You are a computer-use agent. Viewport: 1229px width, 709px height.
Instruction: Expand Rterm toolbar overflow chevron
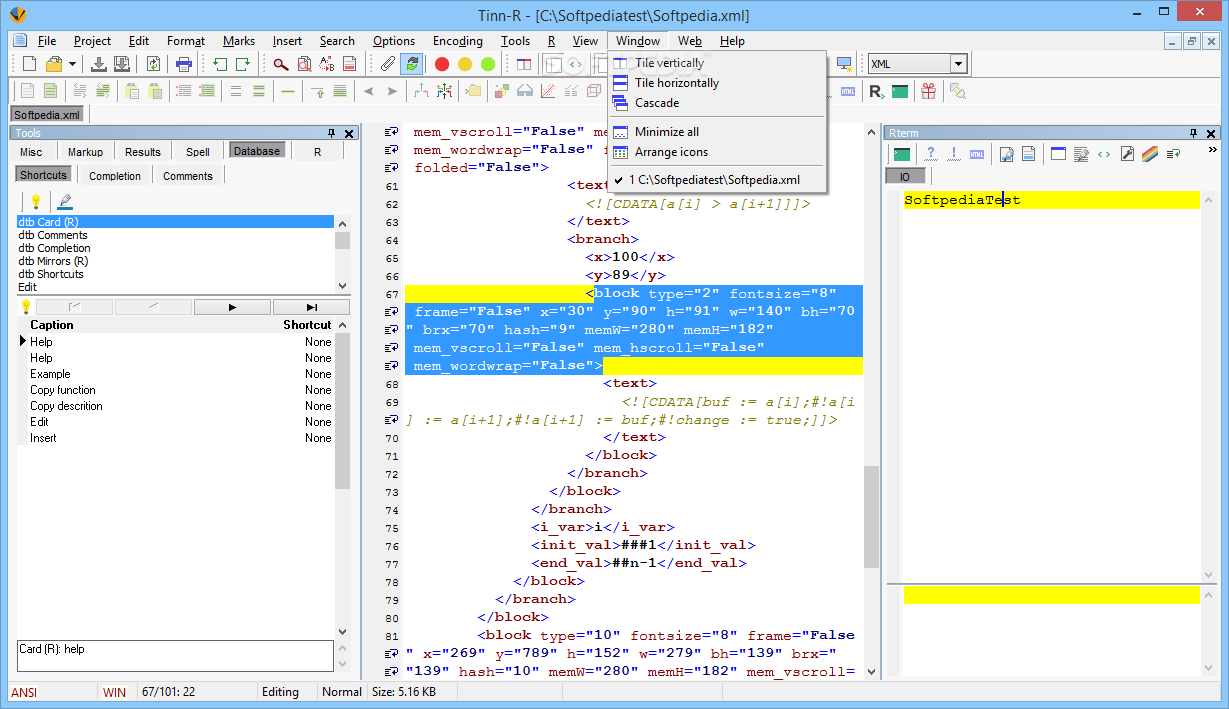pos(1212,150)
